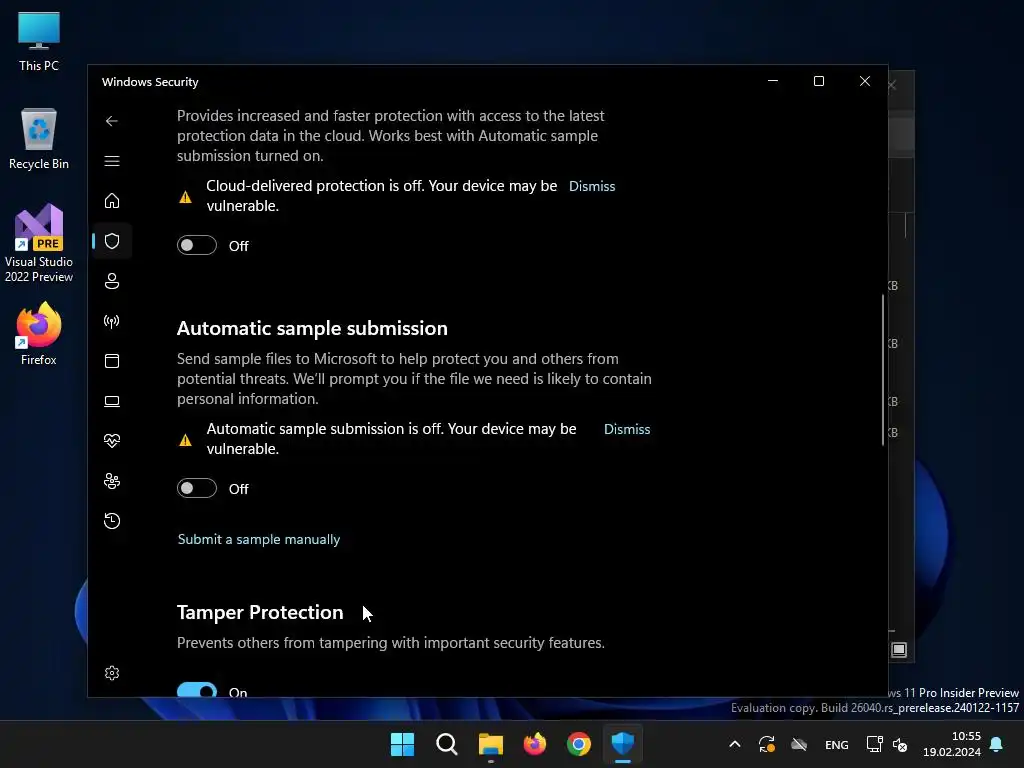Viewport: 1024px width, 768px height.
Task: Go back with the back arrow
Action: tap(112, 121)
